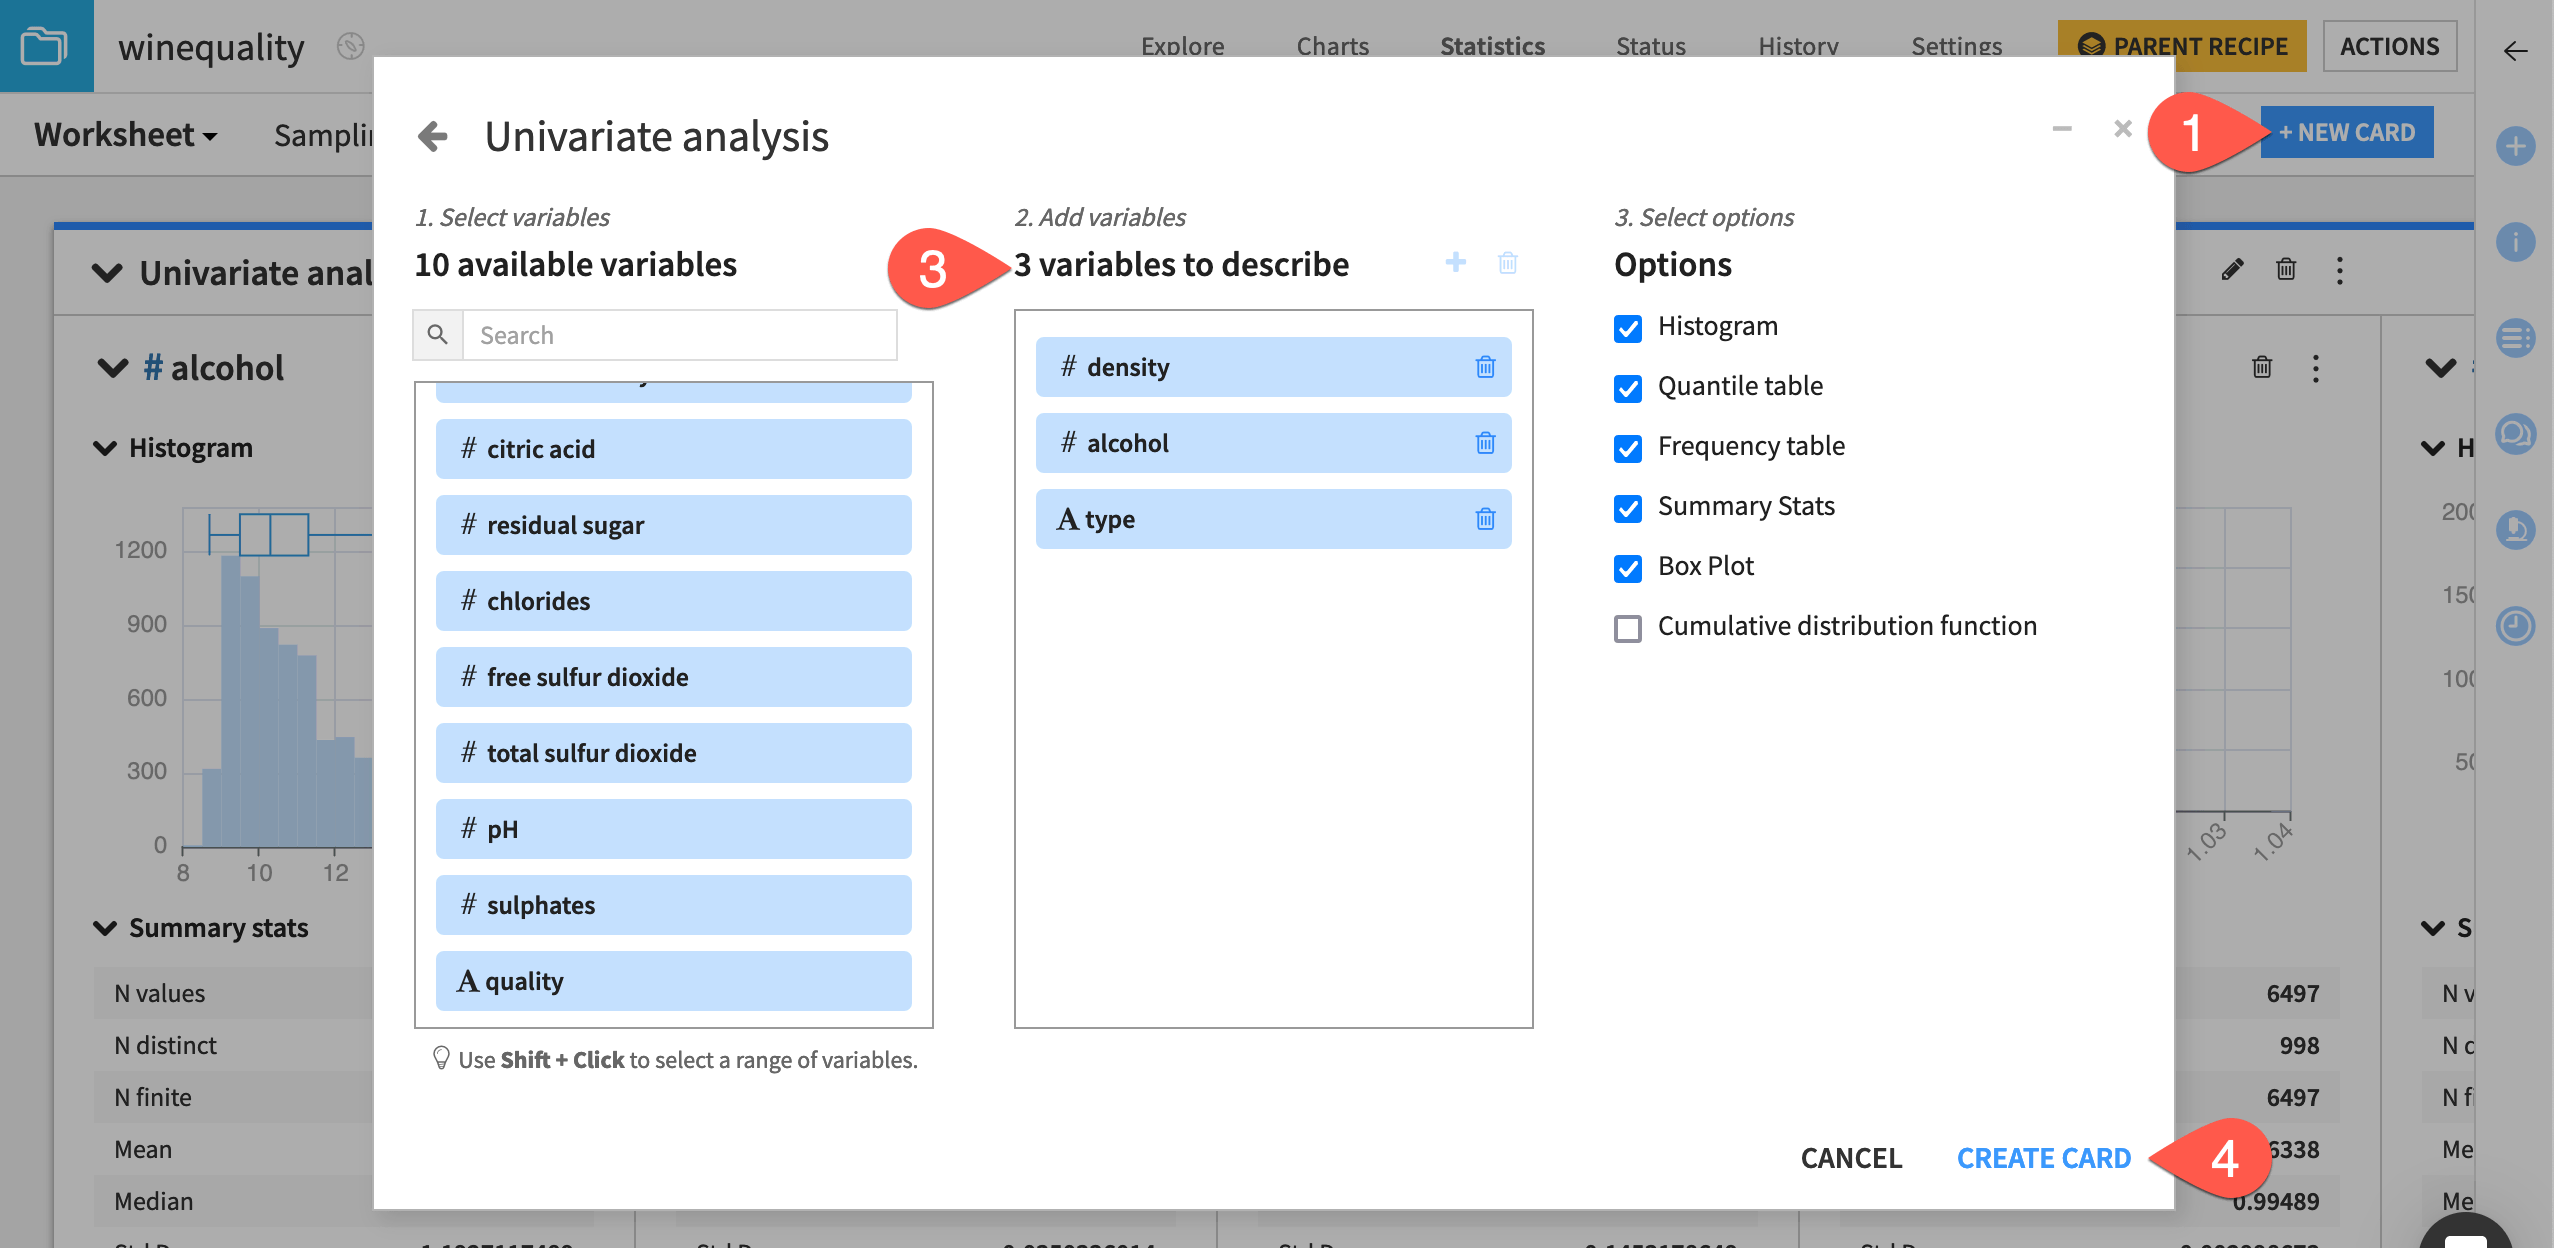Enable Cumulative distribution function
This screenshot has width=2554, height=1248.
click(1629, 628)
